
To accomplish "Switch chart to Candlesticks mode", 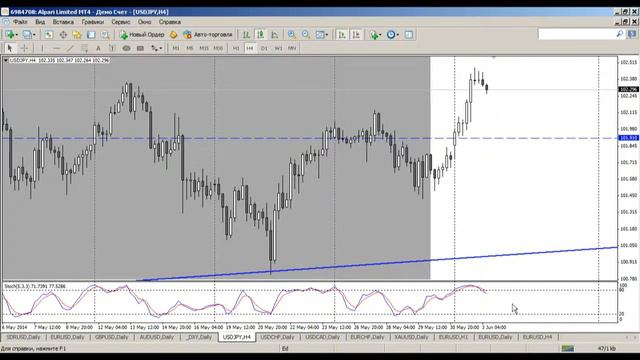I will pyautogui.click(x=260, y=35).
